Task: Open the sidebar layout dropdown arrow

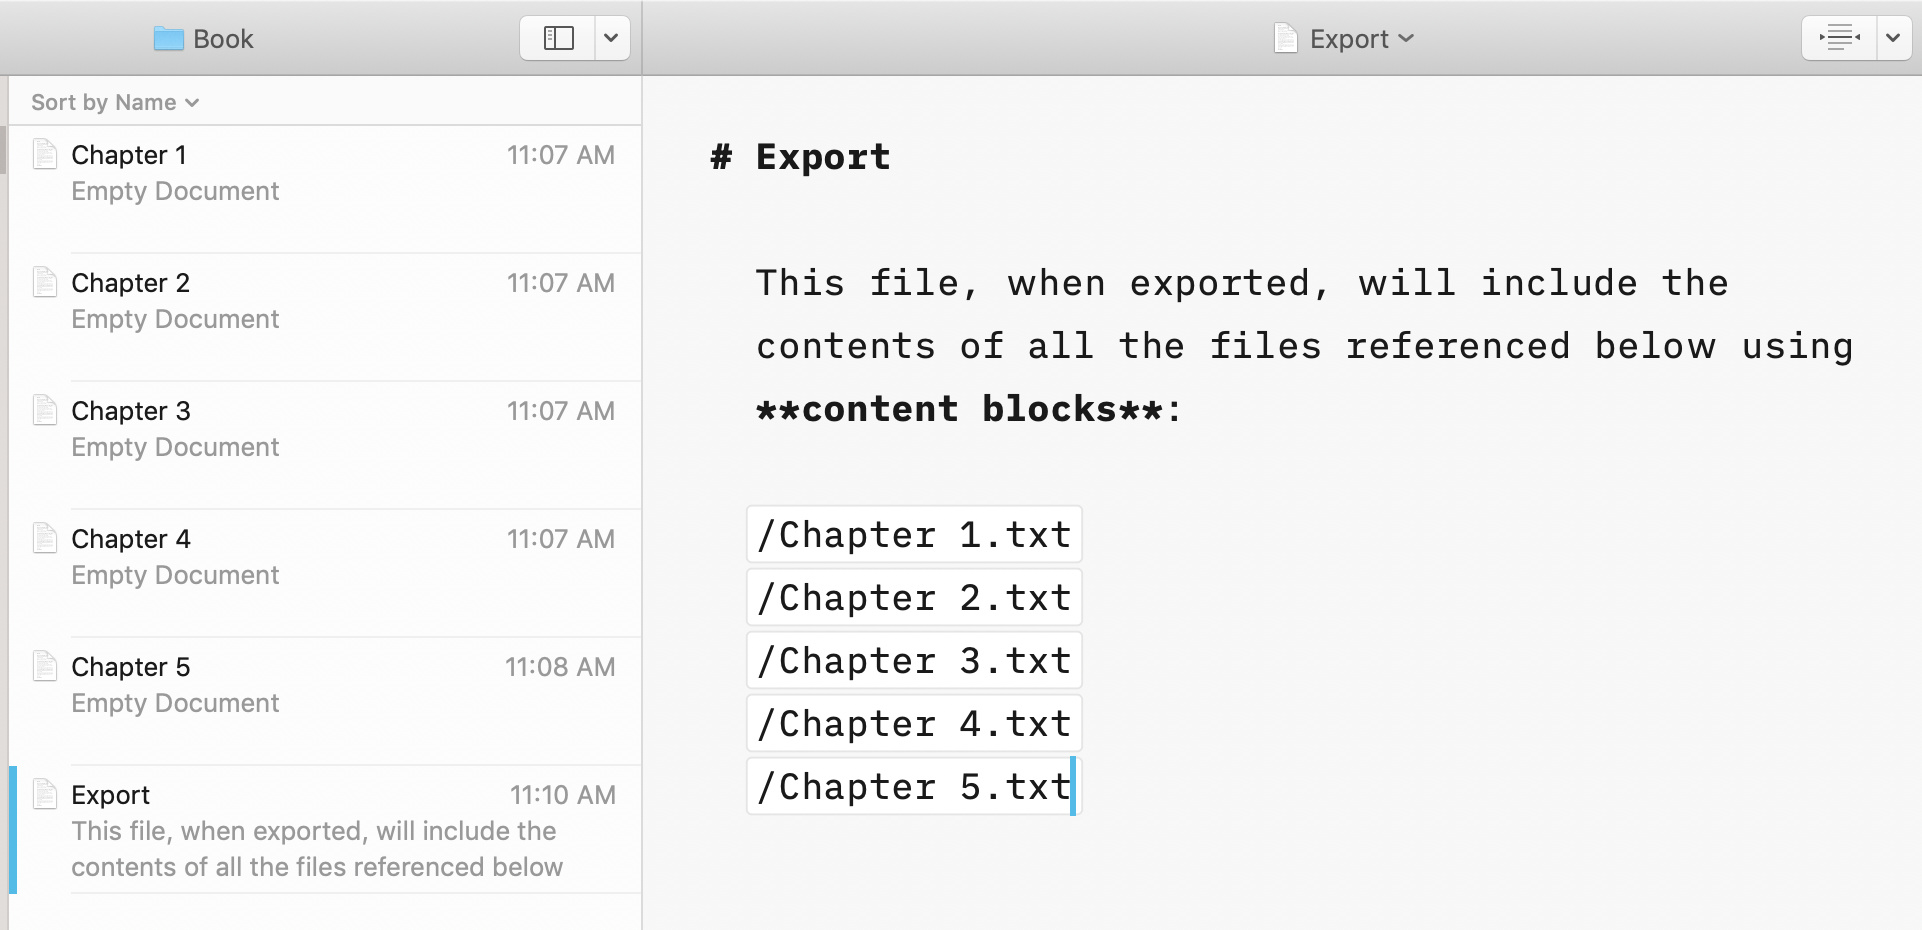Action: 611,39
